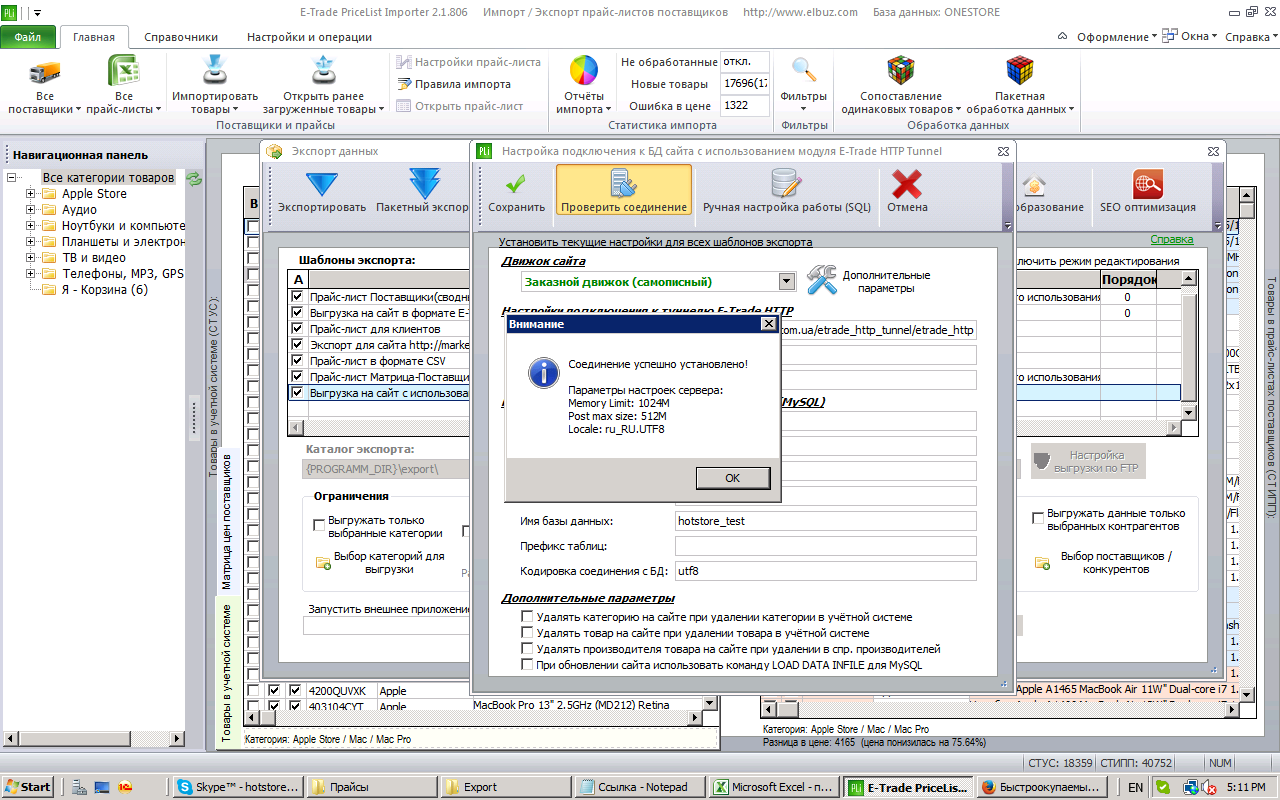Open the Все прайс-листы spreadsheet icon
Image resolution: width=1280 pixels, height=800 pixels.
pos(123,72)
